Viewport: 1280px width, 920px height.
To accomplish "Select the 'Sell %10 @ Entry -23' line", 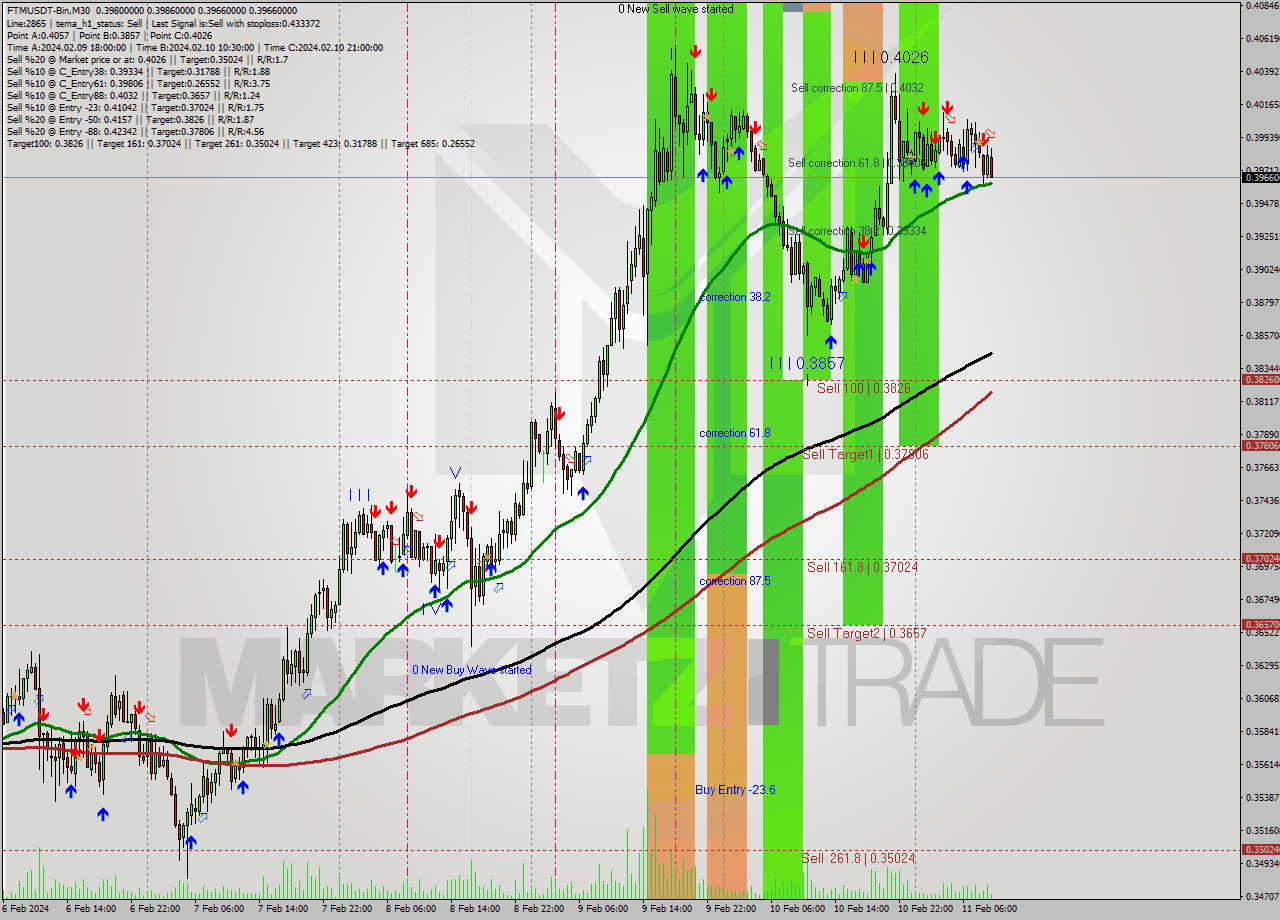I will pyautogui.click(x=135, y=107).
